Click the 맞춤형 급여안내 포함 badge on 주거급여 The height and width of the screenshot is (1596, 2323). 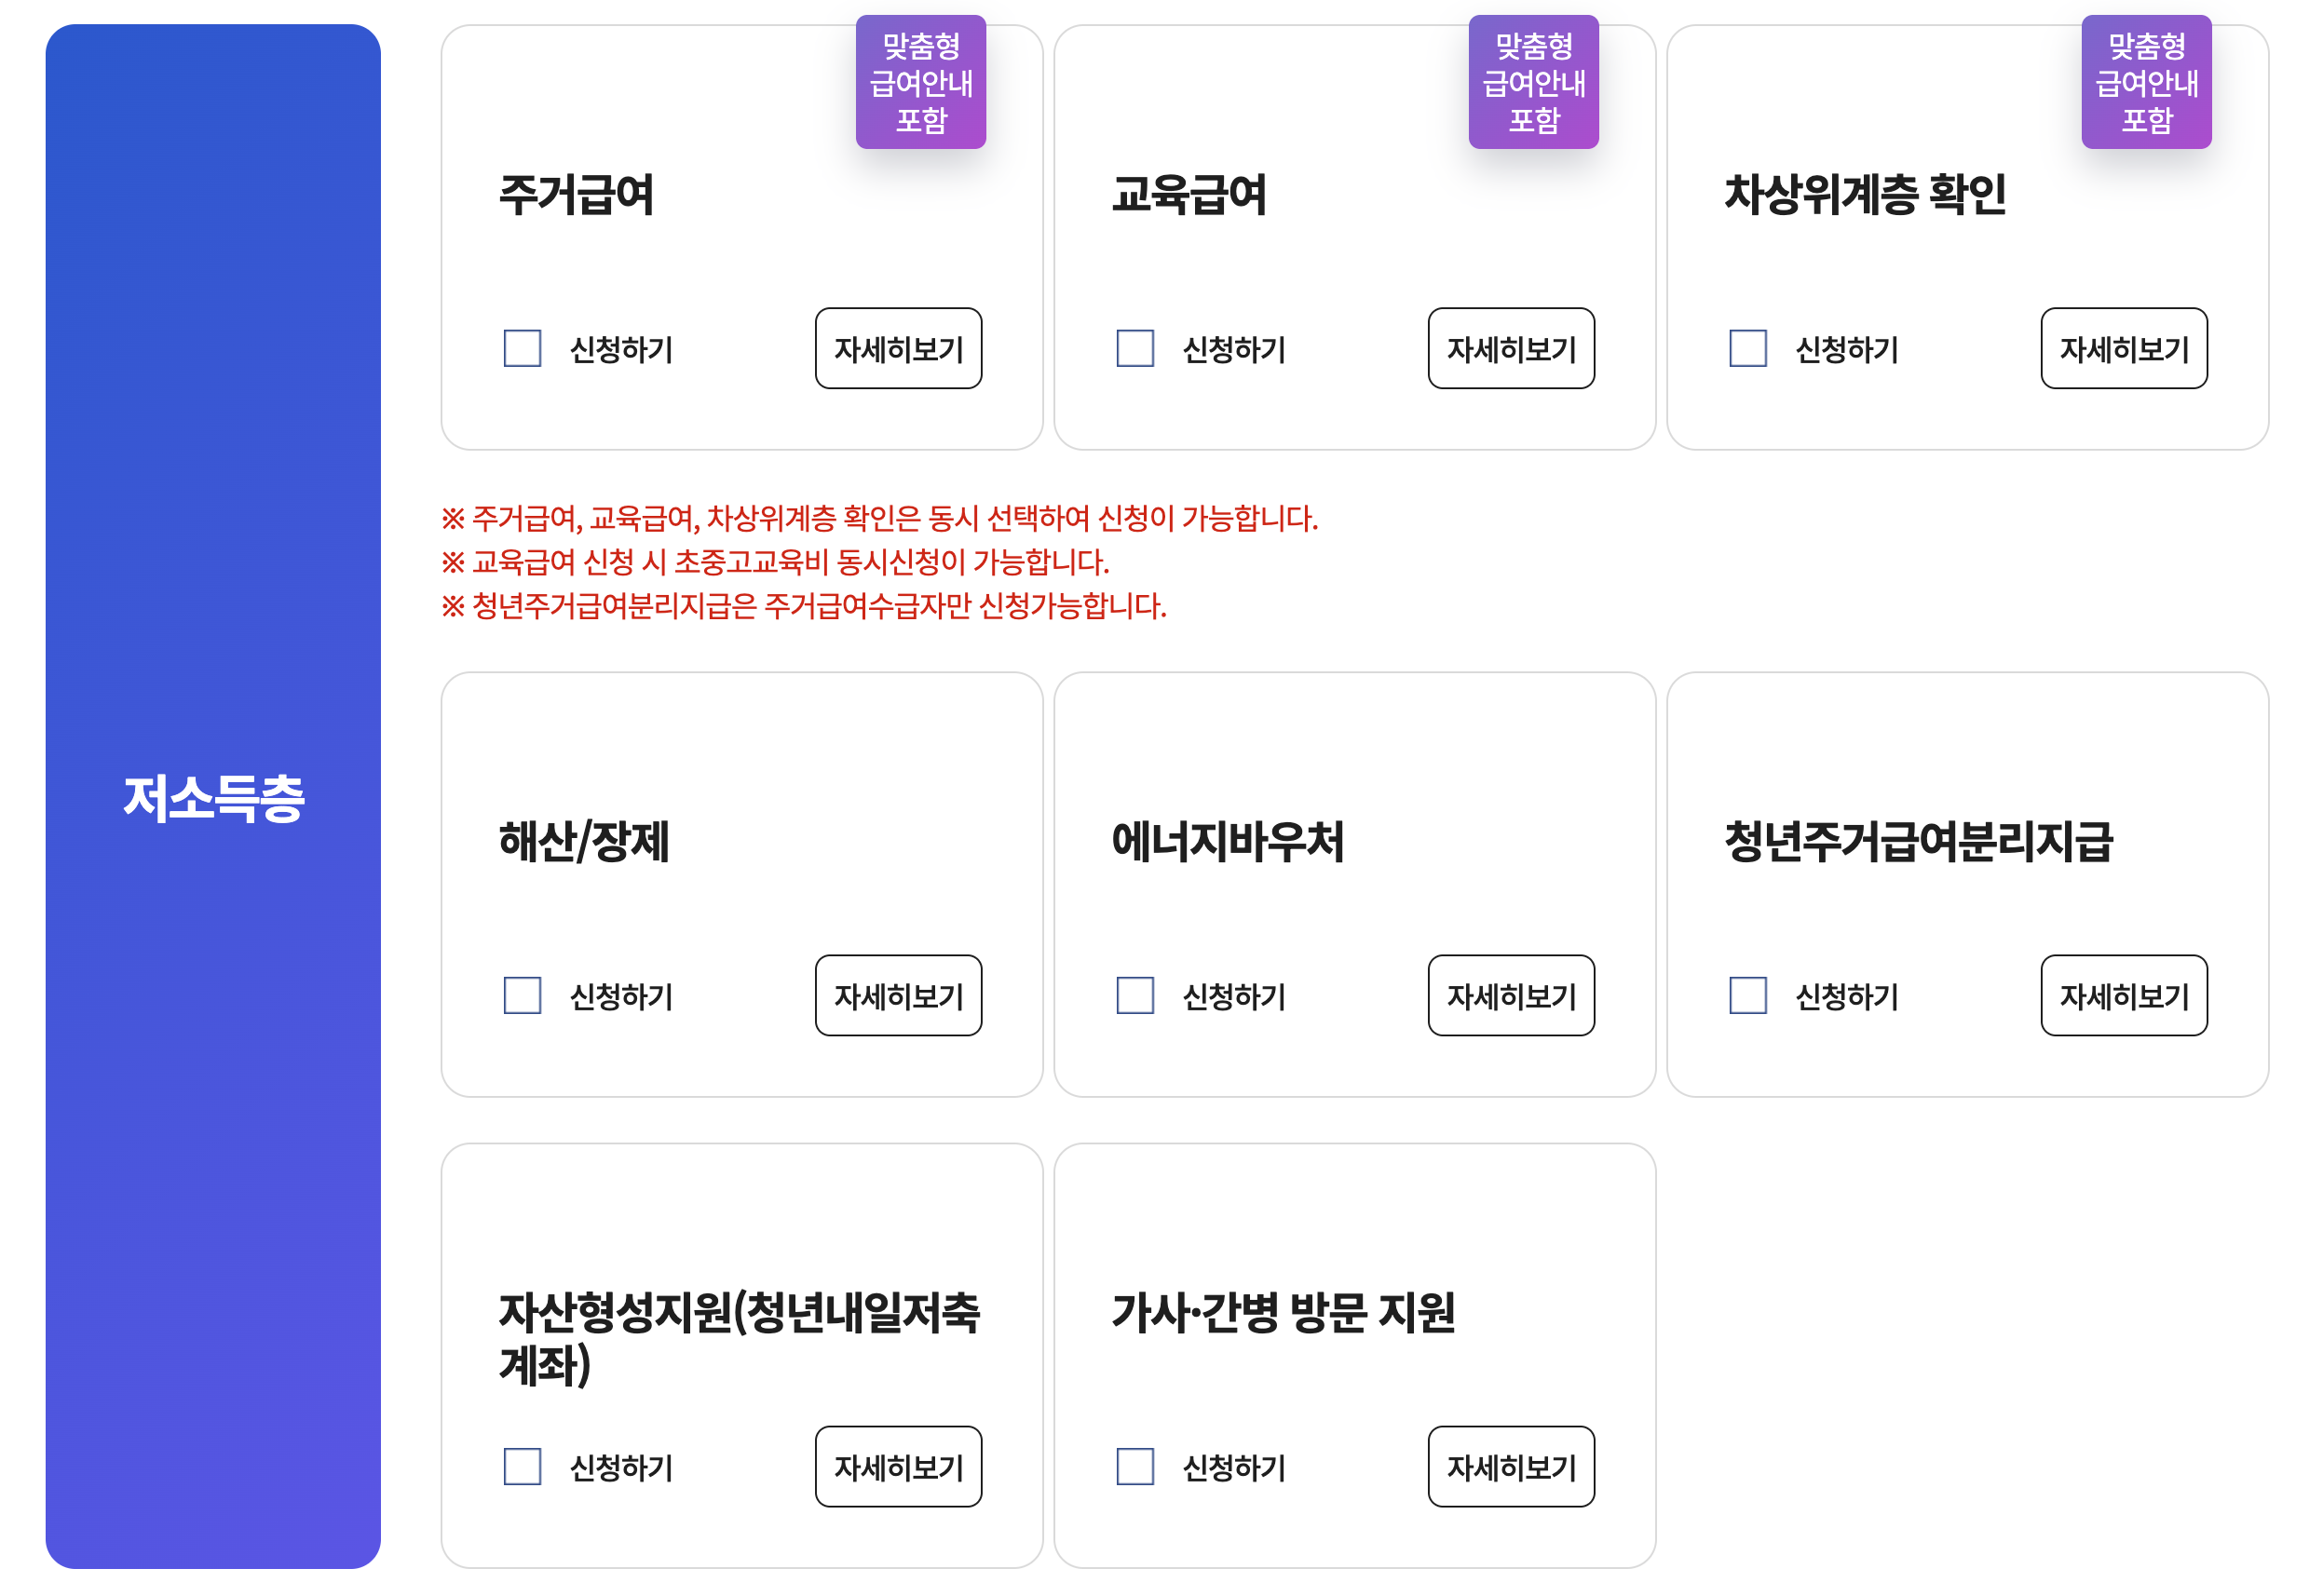point(920,80)
